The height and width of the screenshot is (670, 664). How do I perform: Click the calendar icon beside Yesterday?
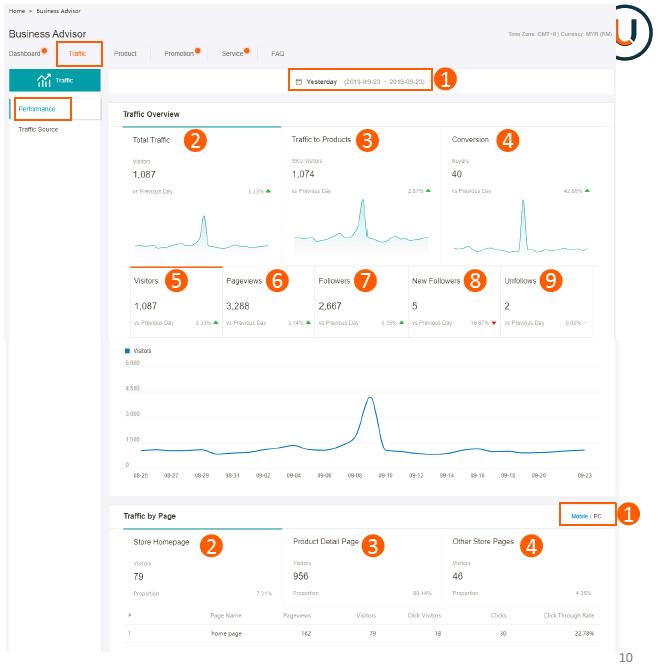(299, 82)
